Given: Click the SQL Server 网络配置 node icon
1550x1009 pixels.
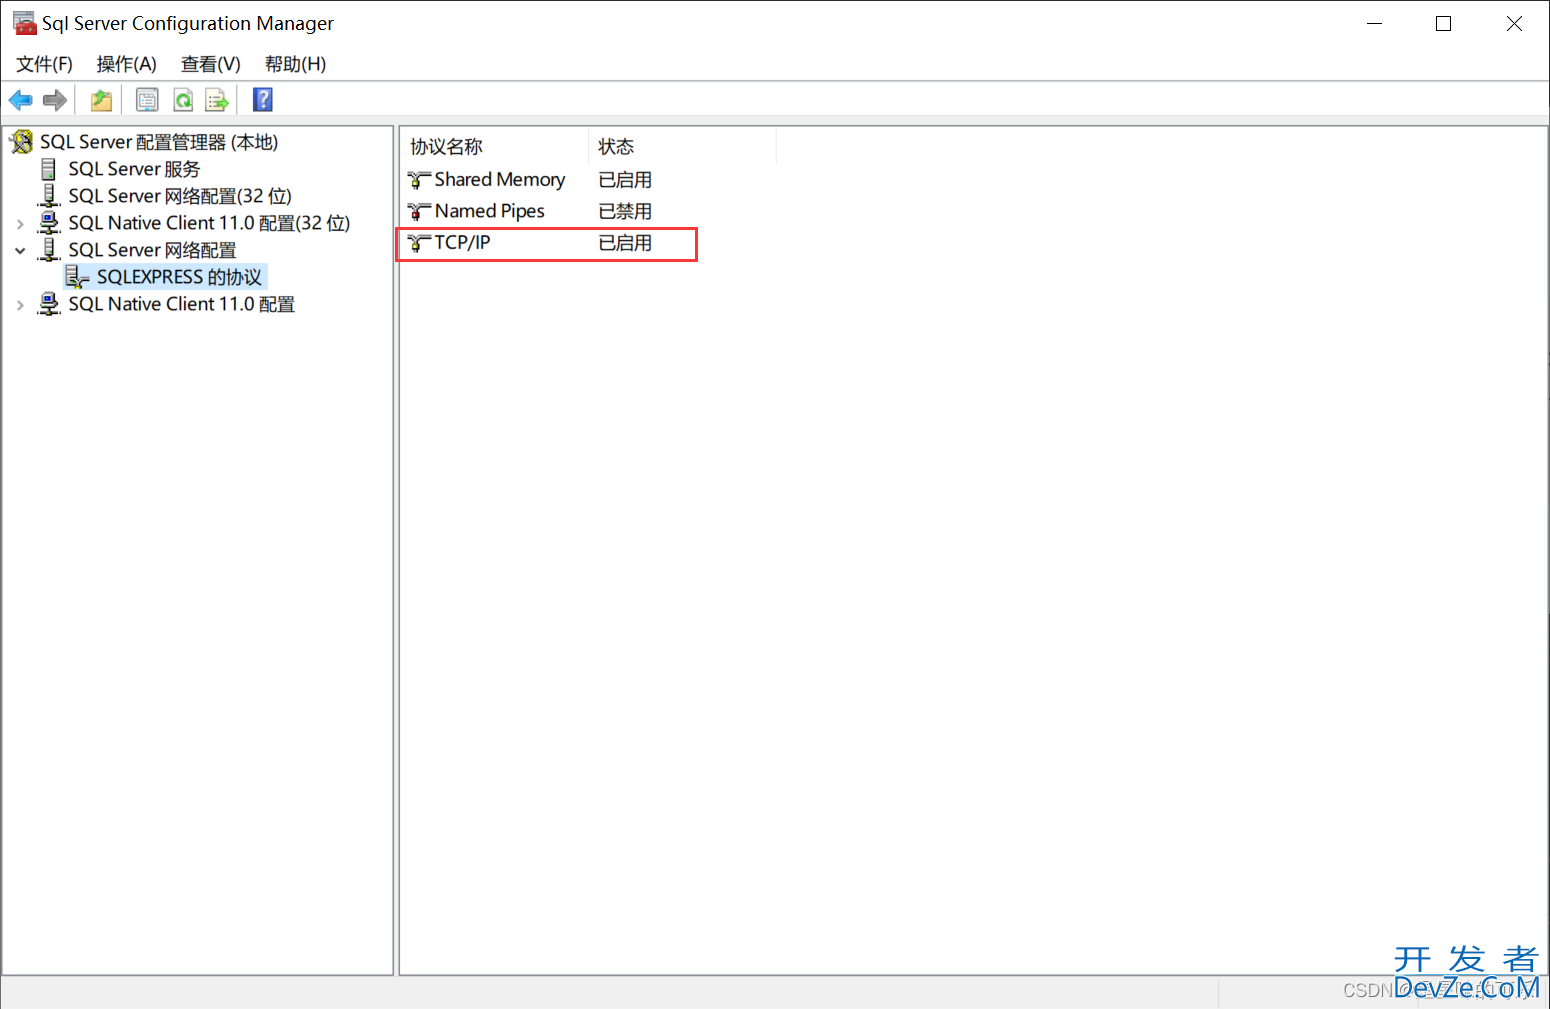Looking at the screenshot, I should (x=49, y=250).
